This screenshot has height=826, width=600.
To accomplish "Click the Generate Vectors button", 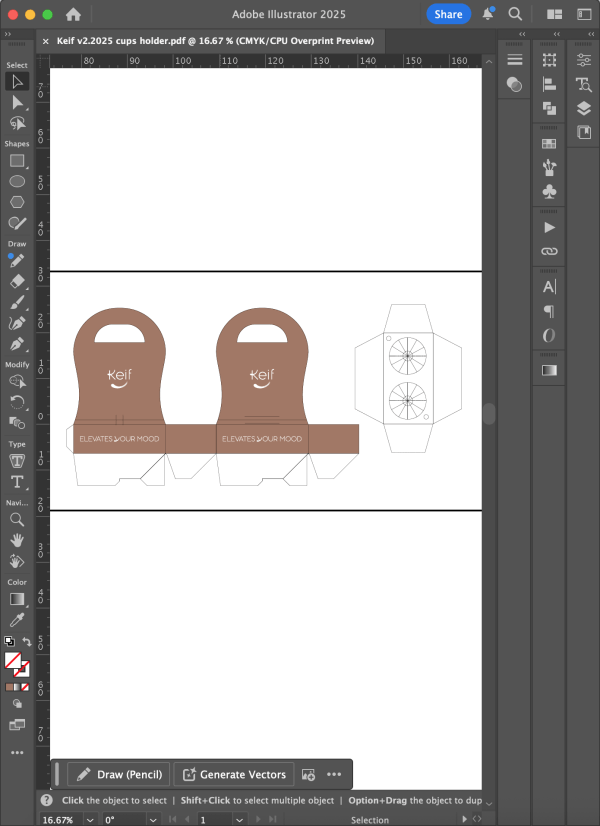I will click(234, 774).
